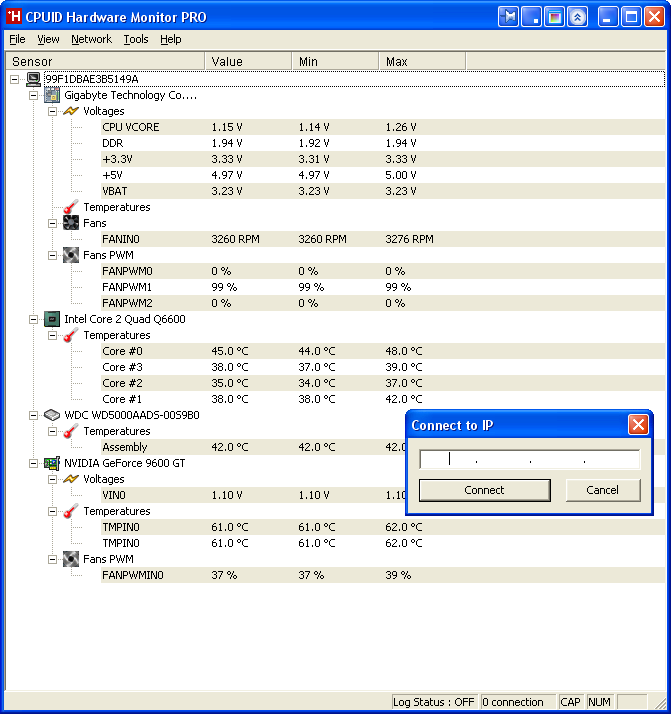
Task: Click the Log Status : OFF status bar entry
Action: coord(433,702)
